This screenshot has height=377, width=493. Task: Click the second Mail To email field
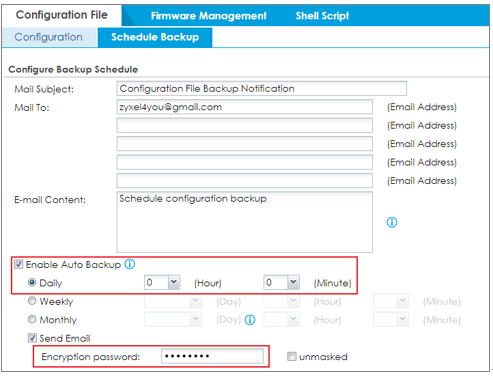pyautogui.click(x=245, y=125)
